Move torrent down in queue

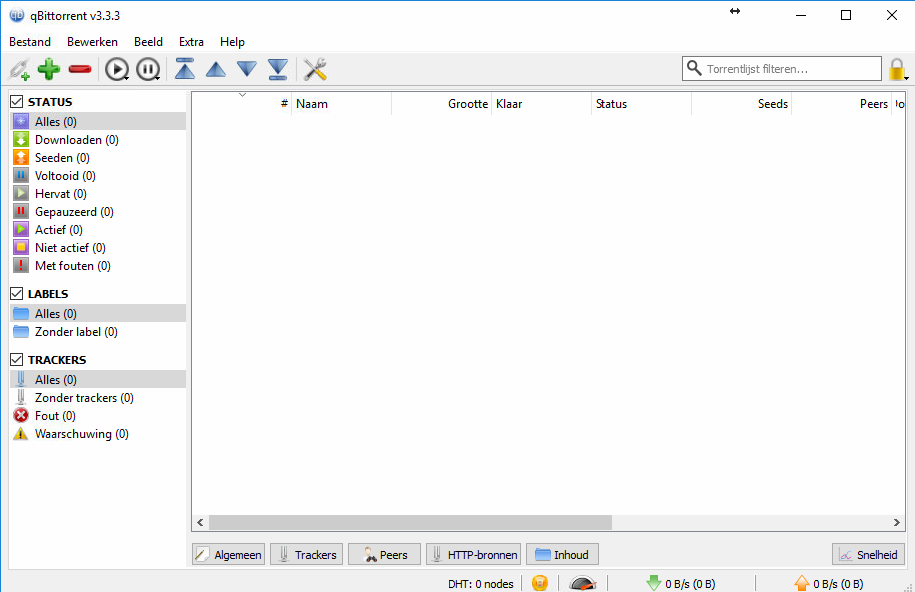click(247, 69)
